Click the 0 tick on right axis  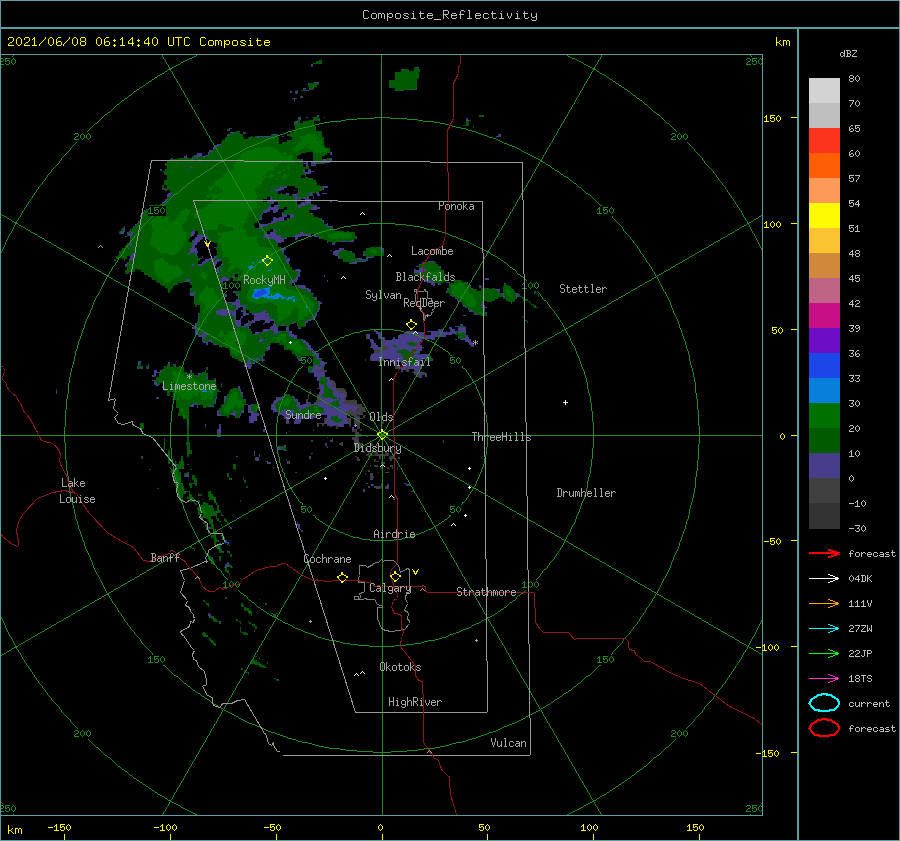[x=782, y=436]
